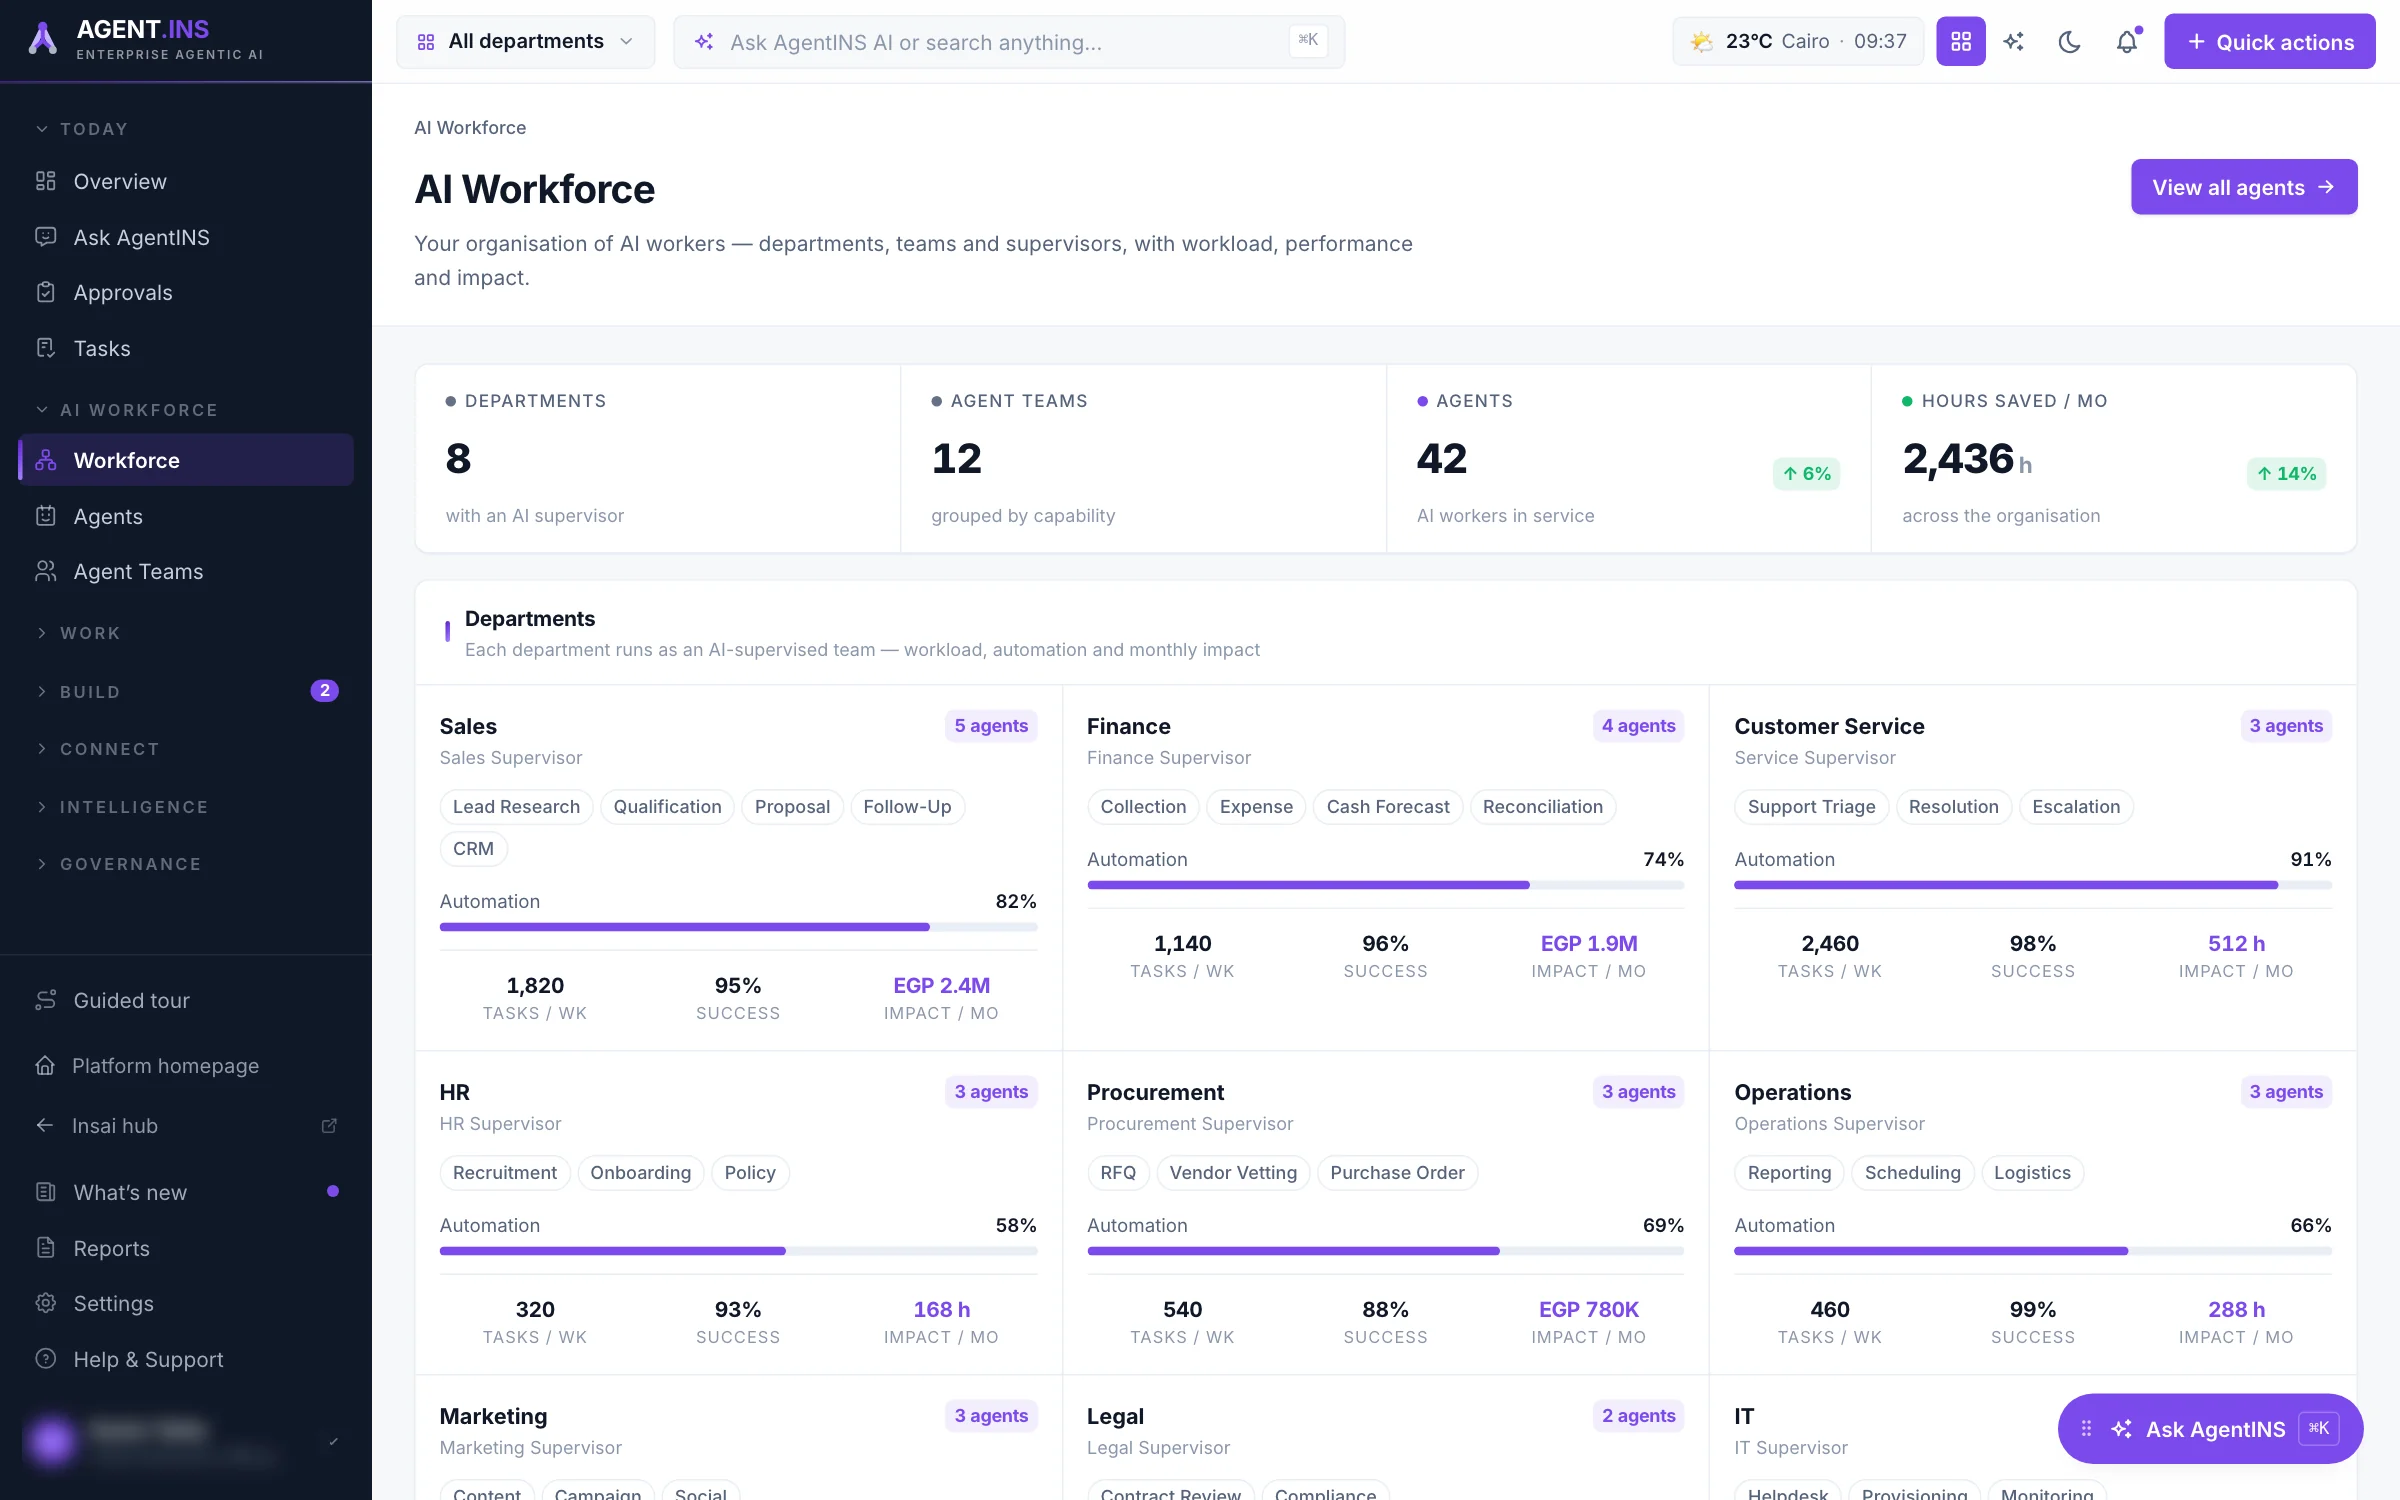Click the 5 agents badge on Sales
The height and width of the screenshot is (1500, 2400).
(991, 726)
